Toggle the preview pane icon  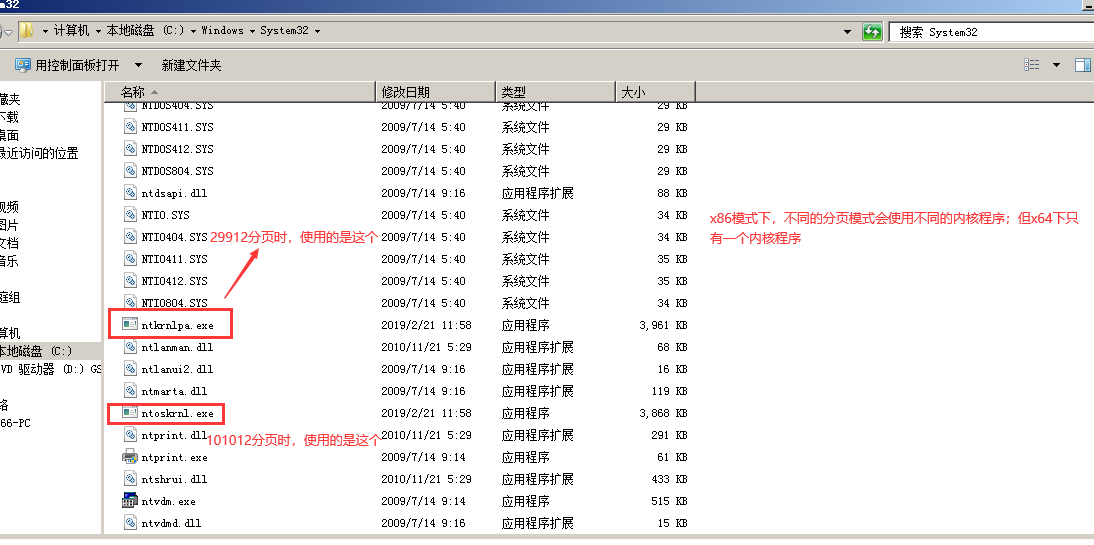pos(1082,65)
